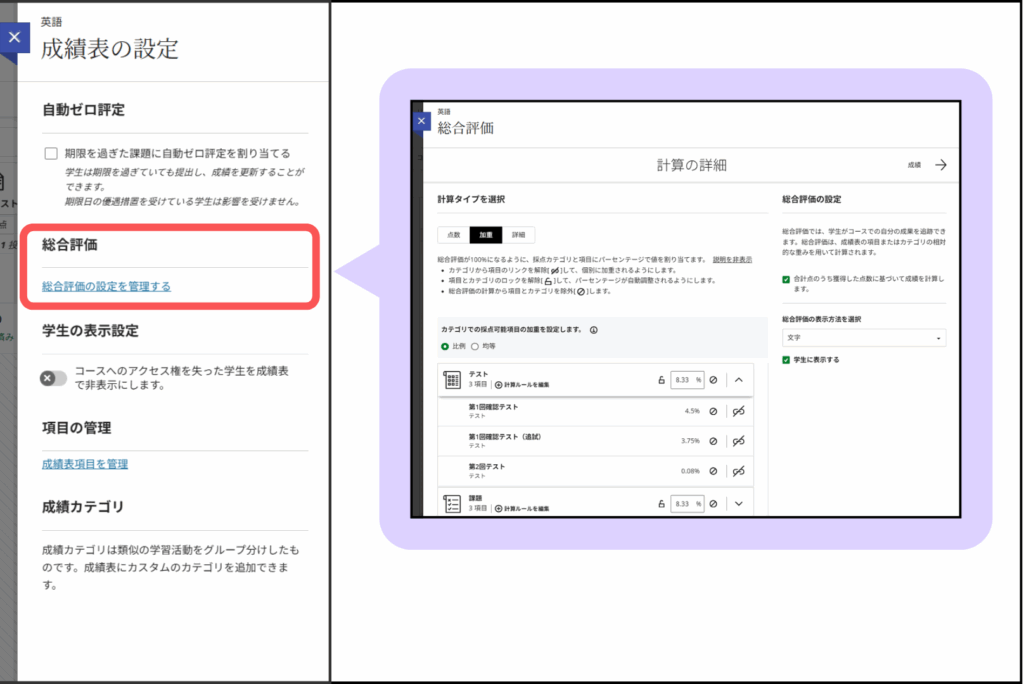Click the lock icon on 課題 category
Image resolution: width=1024 pixels, height=684 pixels.
(x=661, y=503)
